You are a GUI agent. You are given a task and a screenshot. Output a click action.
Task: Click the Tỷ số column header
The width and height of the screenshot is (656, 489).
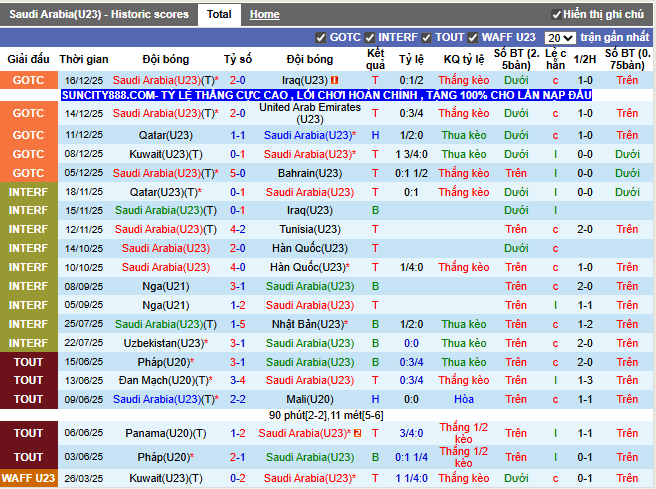click(x=237, y=59)
